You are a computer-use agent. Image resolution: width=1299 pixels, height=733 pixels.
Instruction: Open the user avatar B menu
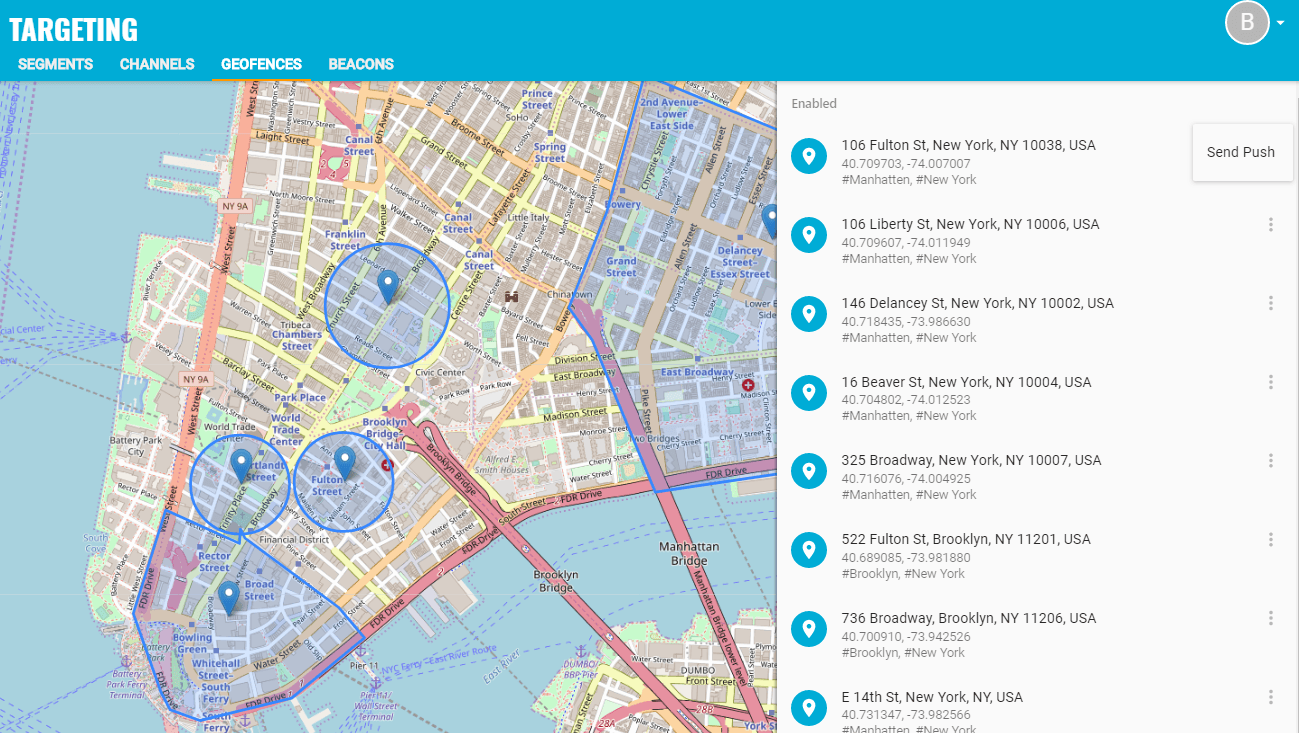click(x=1247, y=23)
